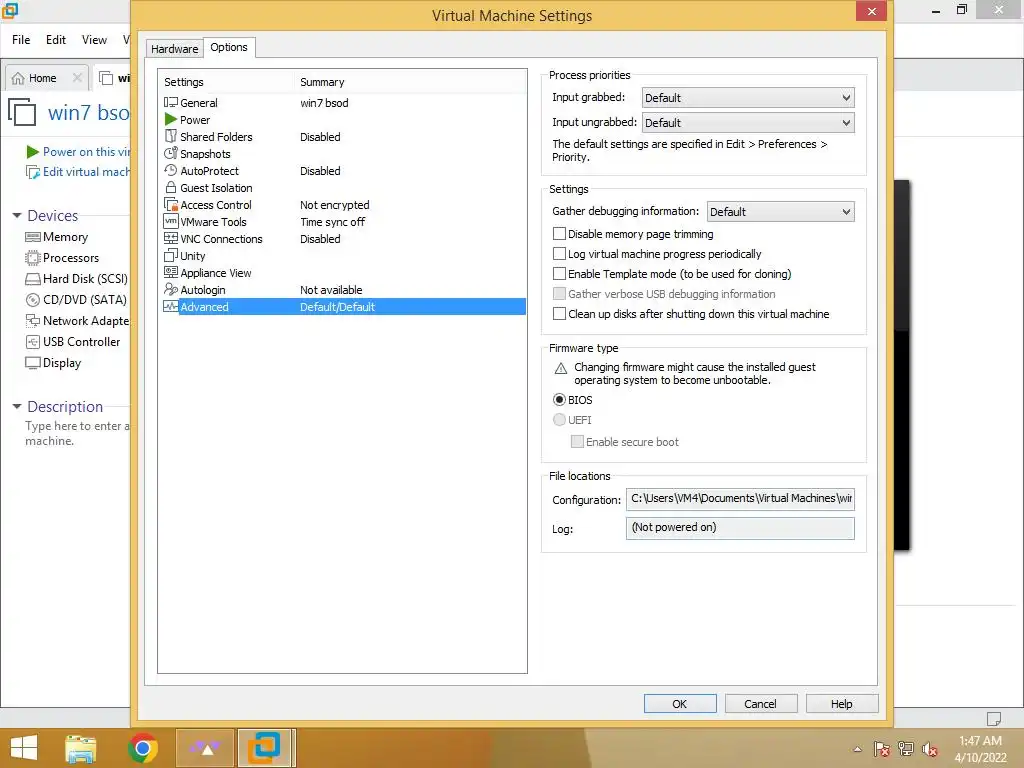Click the CD/DVD (SATA) disc icon
1024x768 pixels.
(x=33, y=300)
